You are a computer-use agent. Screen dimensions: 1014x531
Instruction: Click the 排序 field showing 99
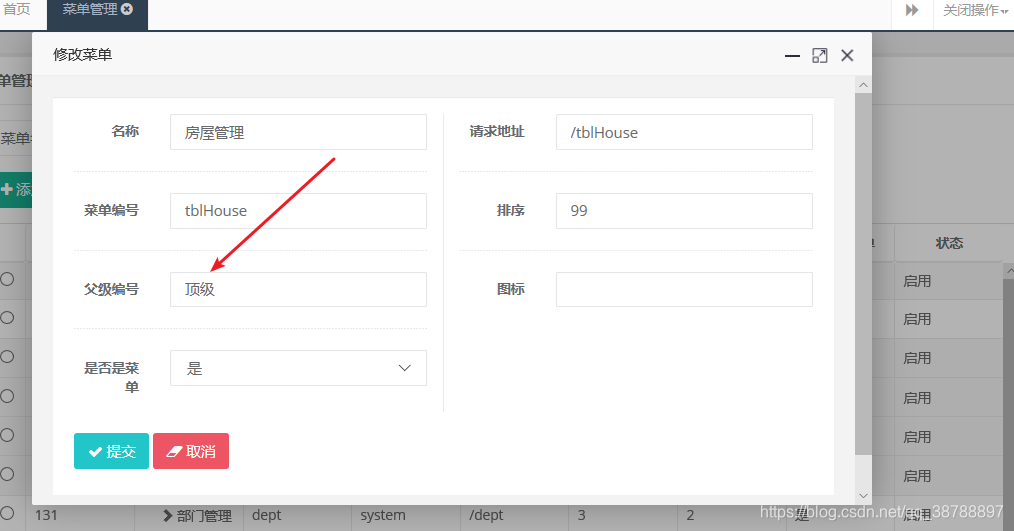[684, 211]
